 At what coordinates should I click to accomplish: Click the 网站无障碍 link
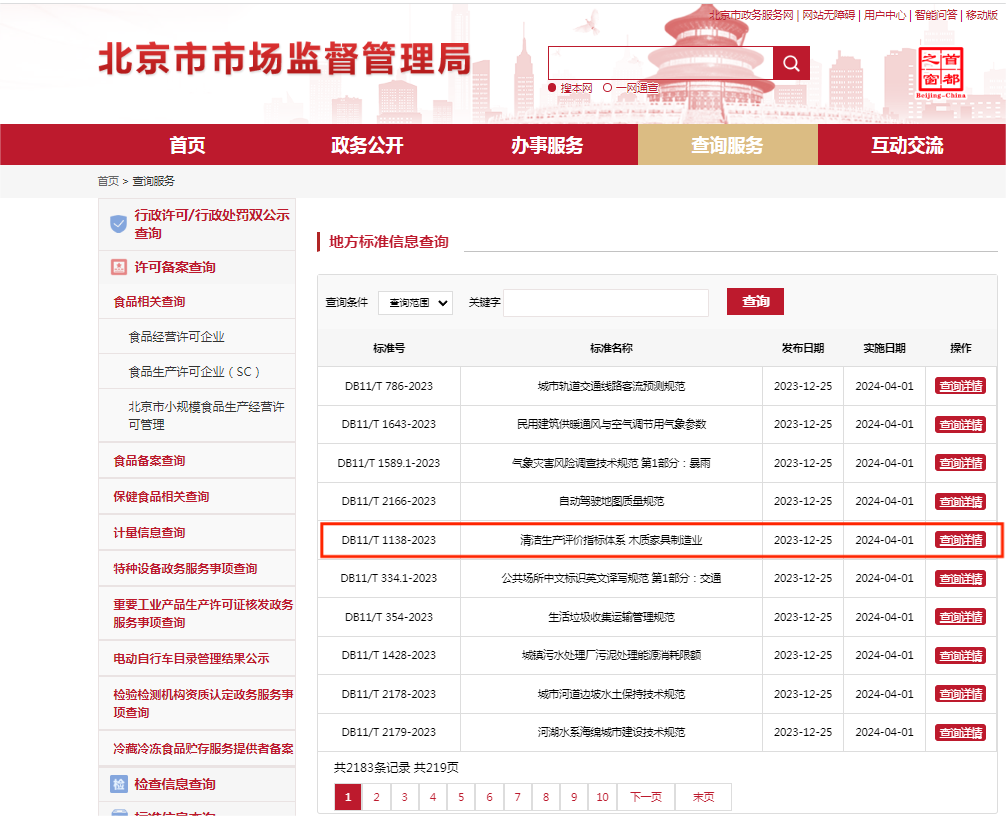tap(828, 15)
